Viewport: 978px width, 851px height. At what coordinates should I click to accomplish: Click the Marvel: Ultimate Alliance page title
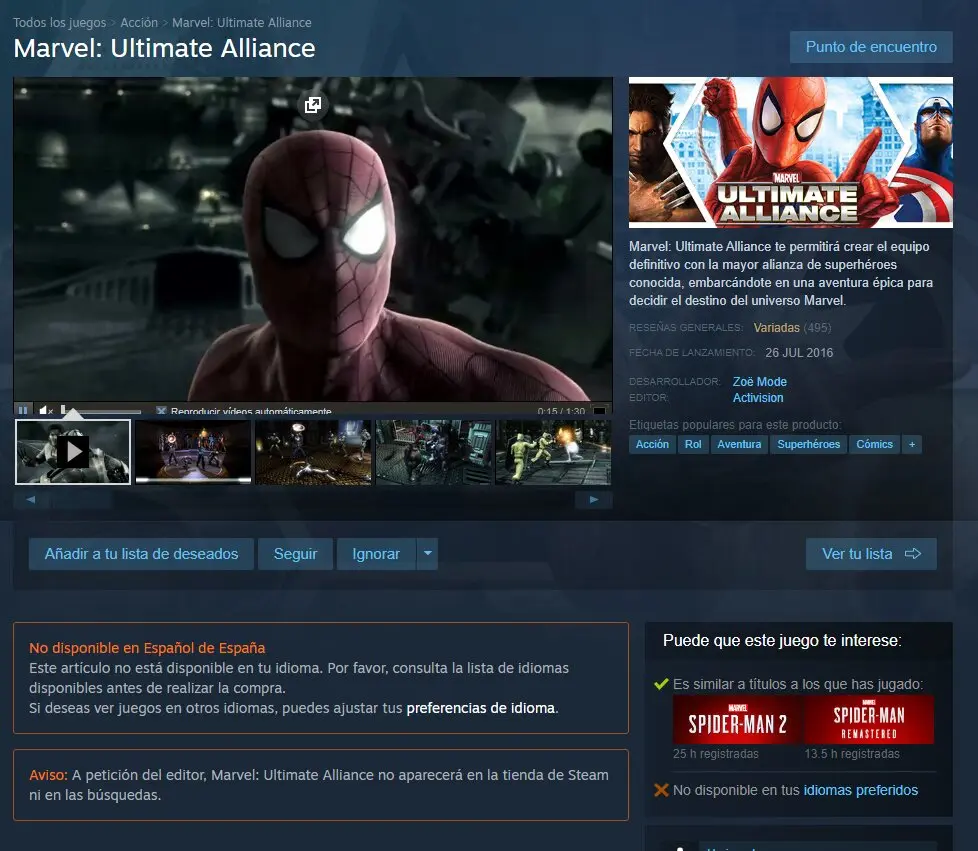pyautogui.click(x=165, y=49)
